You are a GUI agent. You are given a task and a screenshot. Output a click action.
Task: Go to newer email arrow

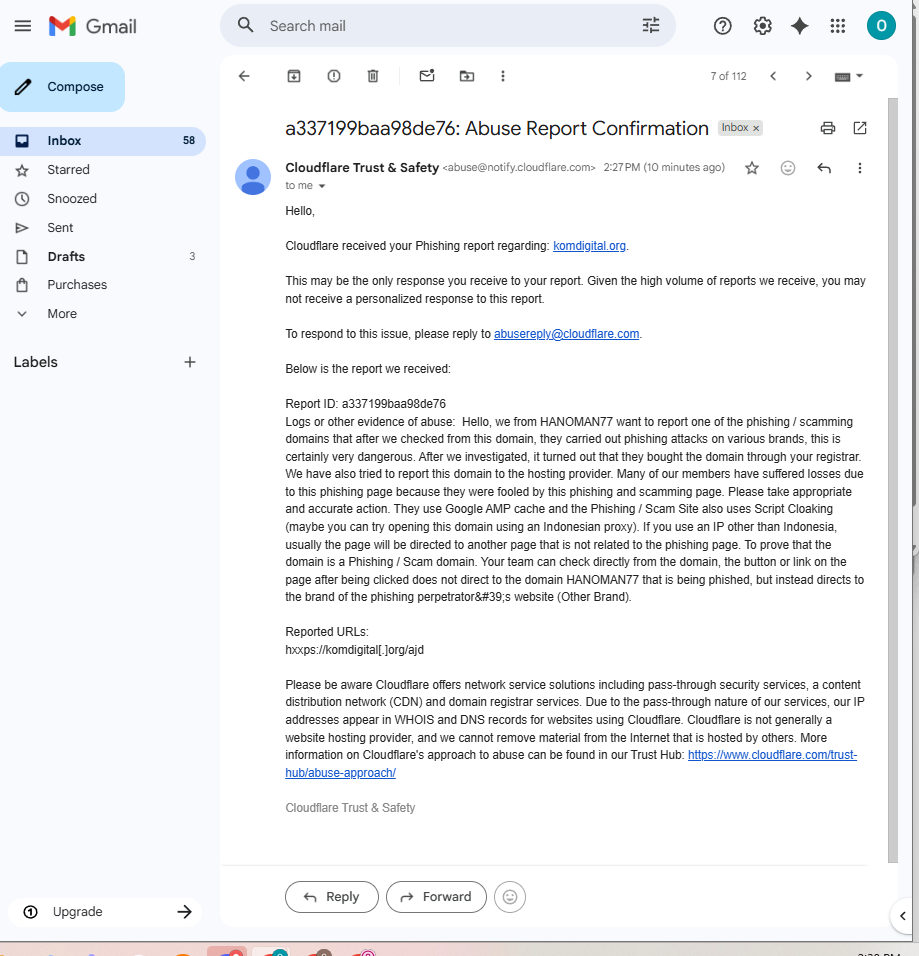click(x=773, y=76)
